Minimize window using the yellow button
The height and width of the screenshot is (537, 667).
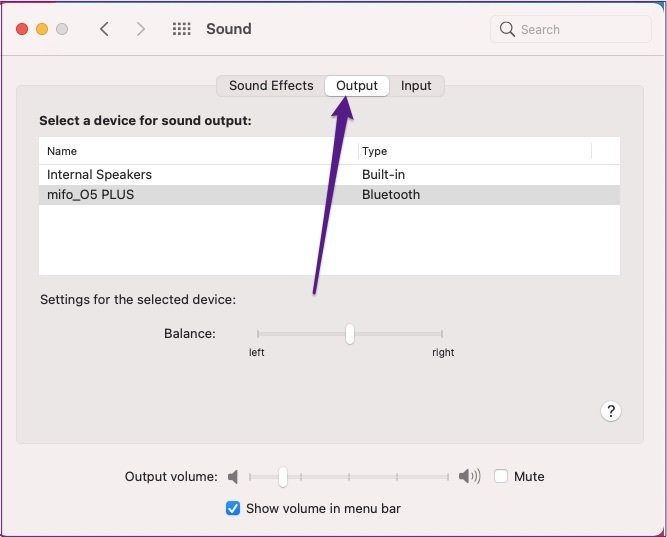coord(42,29)
